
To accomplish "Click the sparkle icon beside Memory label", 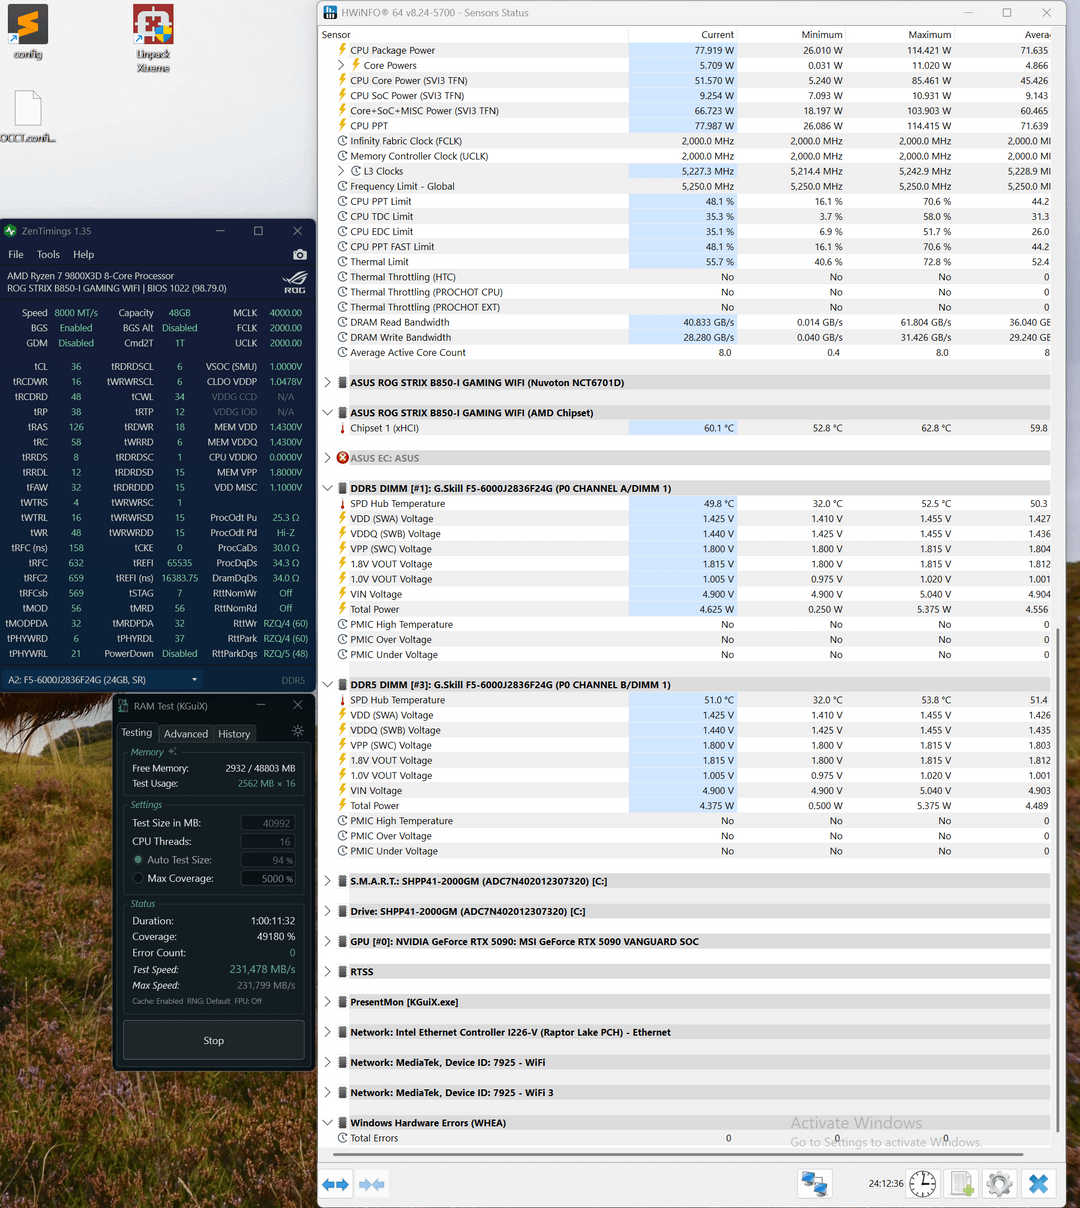I will tap(172, 751).
